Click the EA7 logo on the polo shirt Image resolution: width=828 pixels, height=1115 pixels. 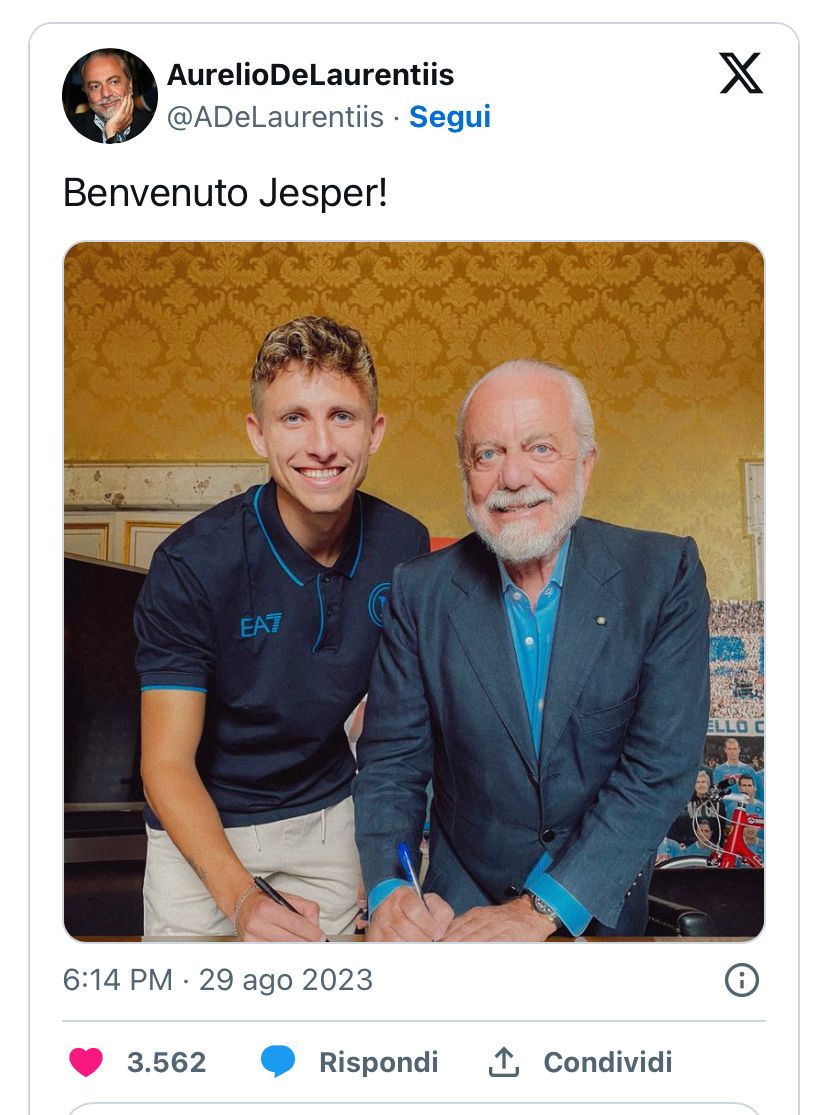coord(261,625)
